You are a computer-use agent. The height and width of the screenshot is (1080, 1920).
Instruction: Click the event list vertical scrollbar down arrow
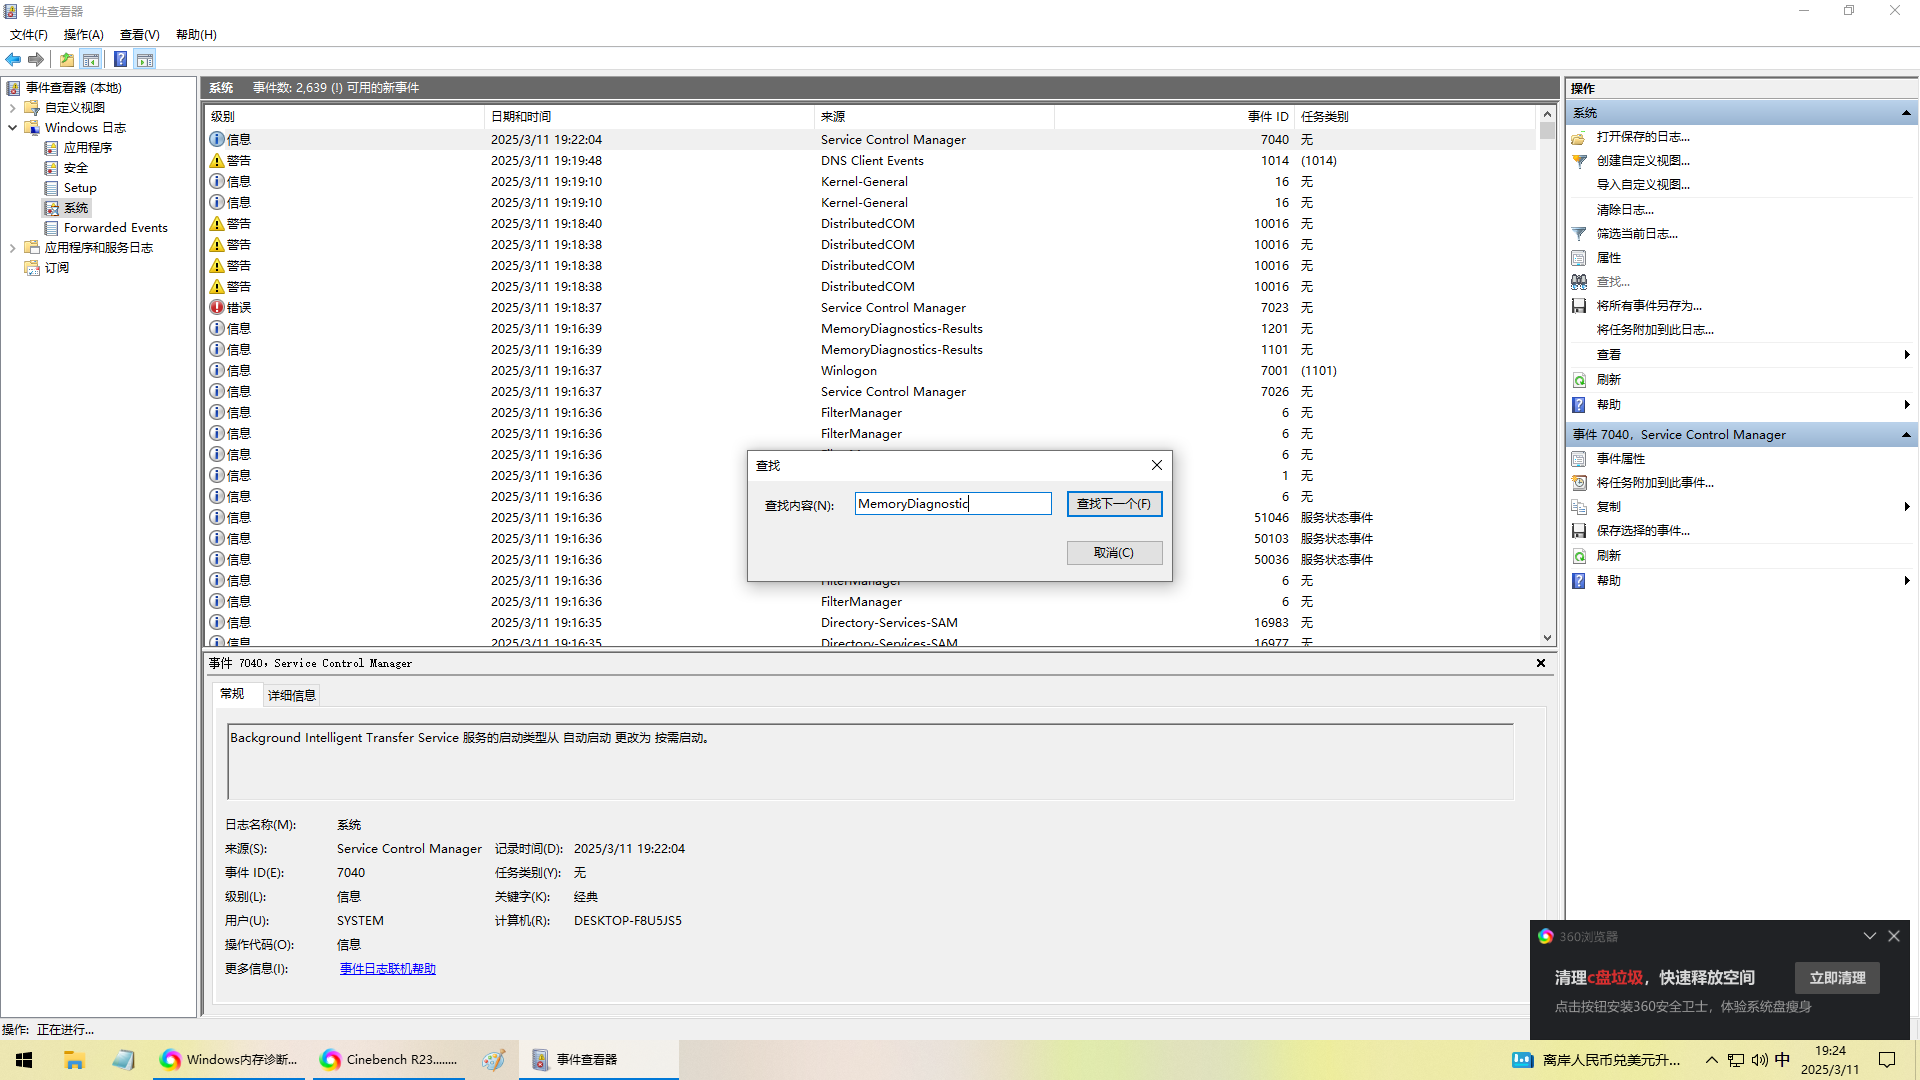pos(1547,638)
